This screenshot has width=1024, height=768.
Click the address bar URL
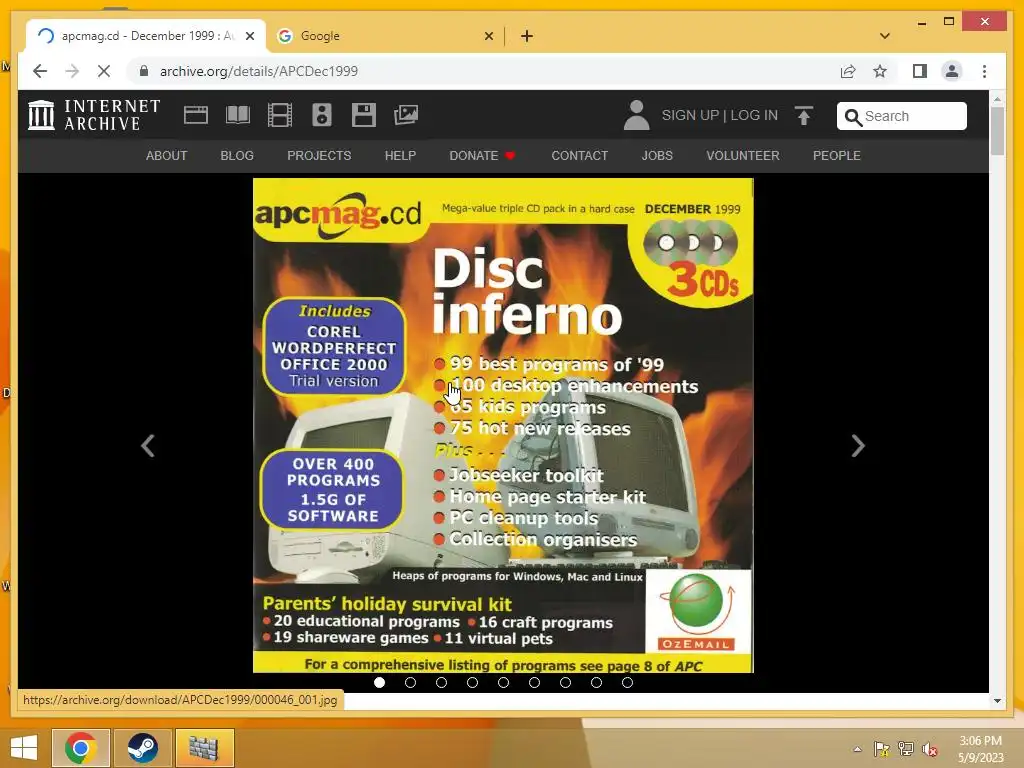[x=259, y=71]
